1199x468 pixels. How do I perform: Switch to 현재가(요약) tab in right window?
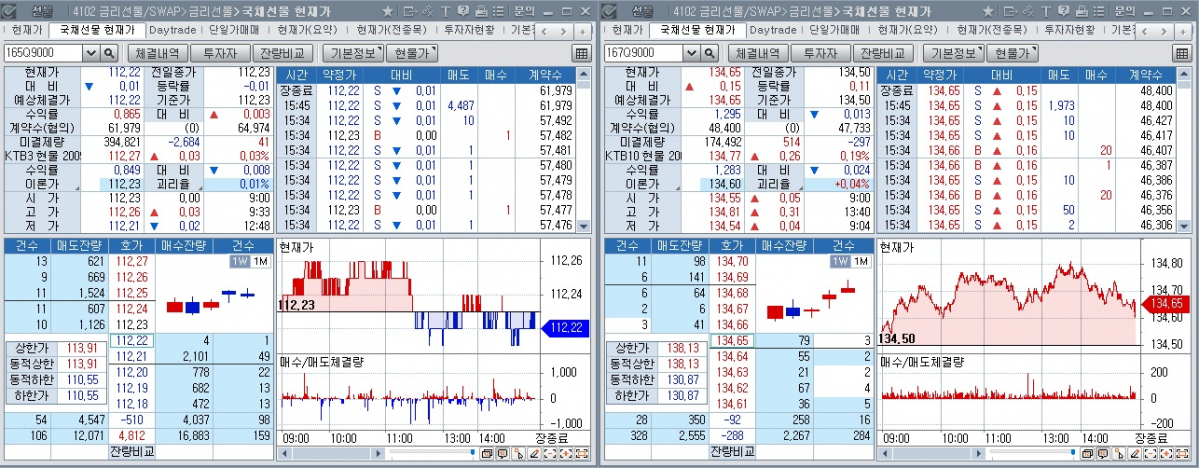point(907,31)
